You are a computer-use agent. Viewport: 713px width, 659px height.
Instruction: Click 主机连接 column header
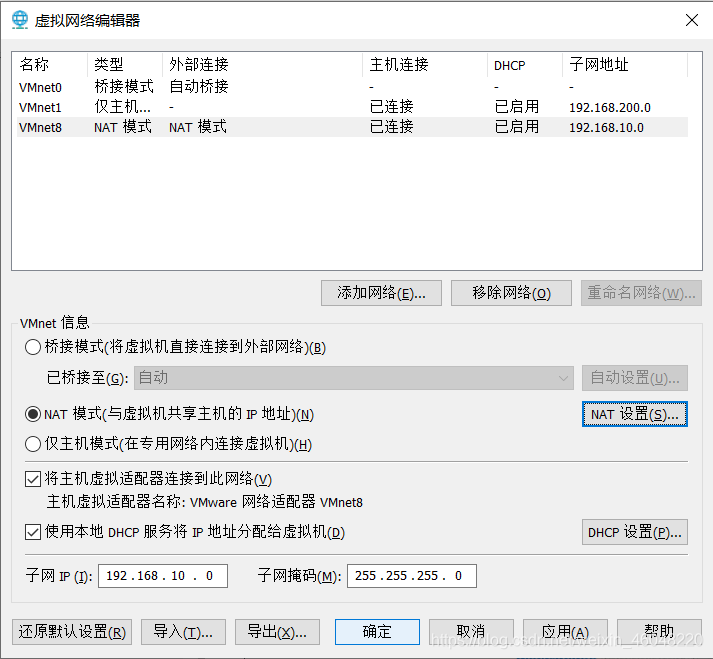coord(425,65)
